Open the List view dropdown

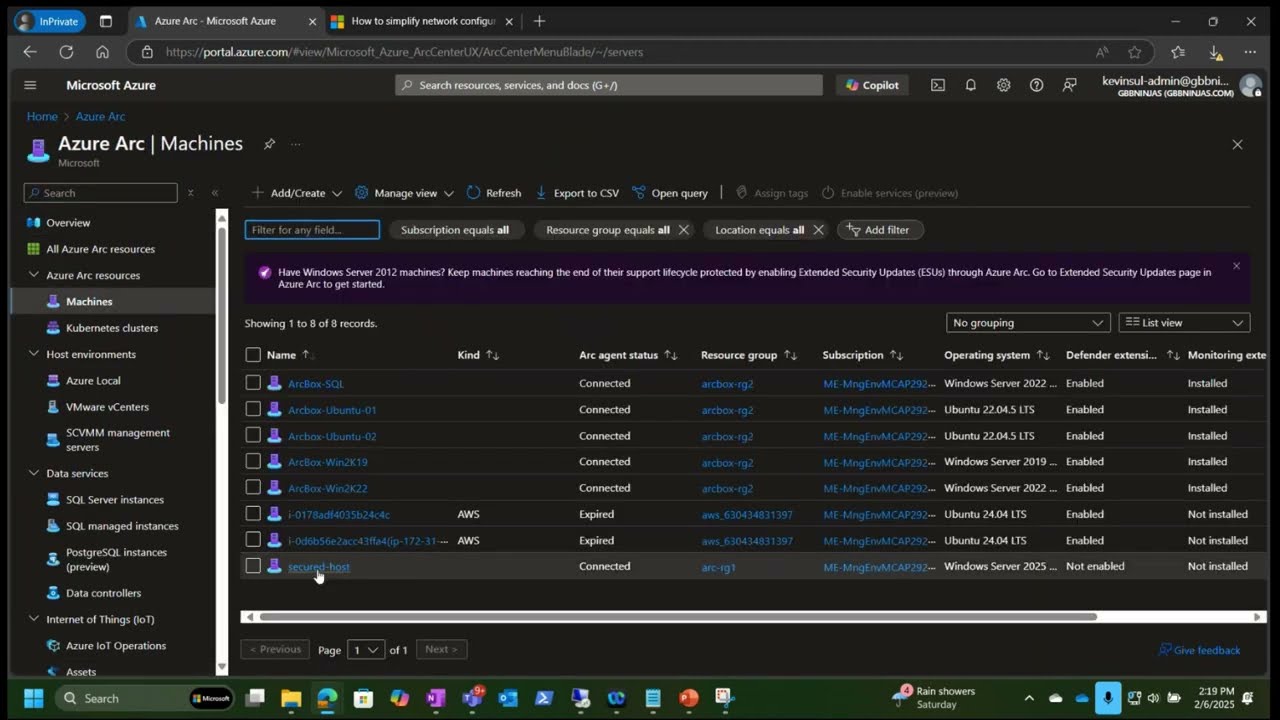pyautogui.click(x=1184, y=323)
